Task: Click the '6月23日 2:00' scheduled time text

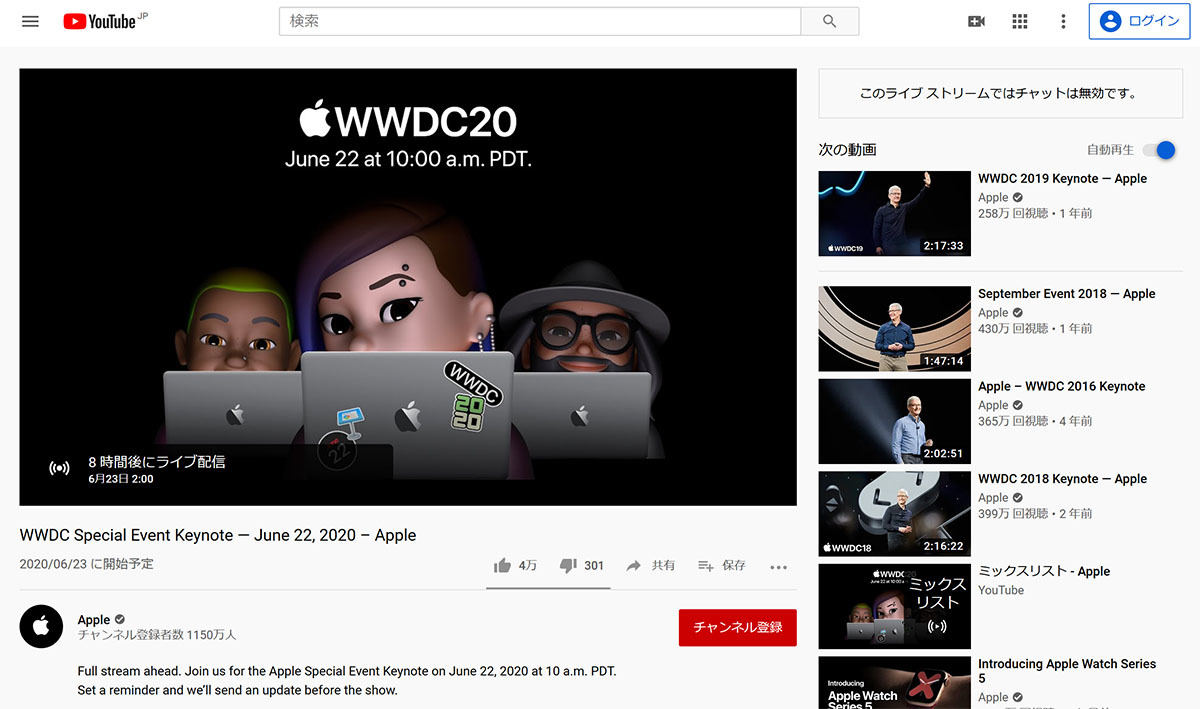Action: pyautogui.click(x=121, y=479)
